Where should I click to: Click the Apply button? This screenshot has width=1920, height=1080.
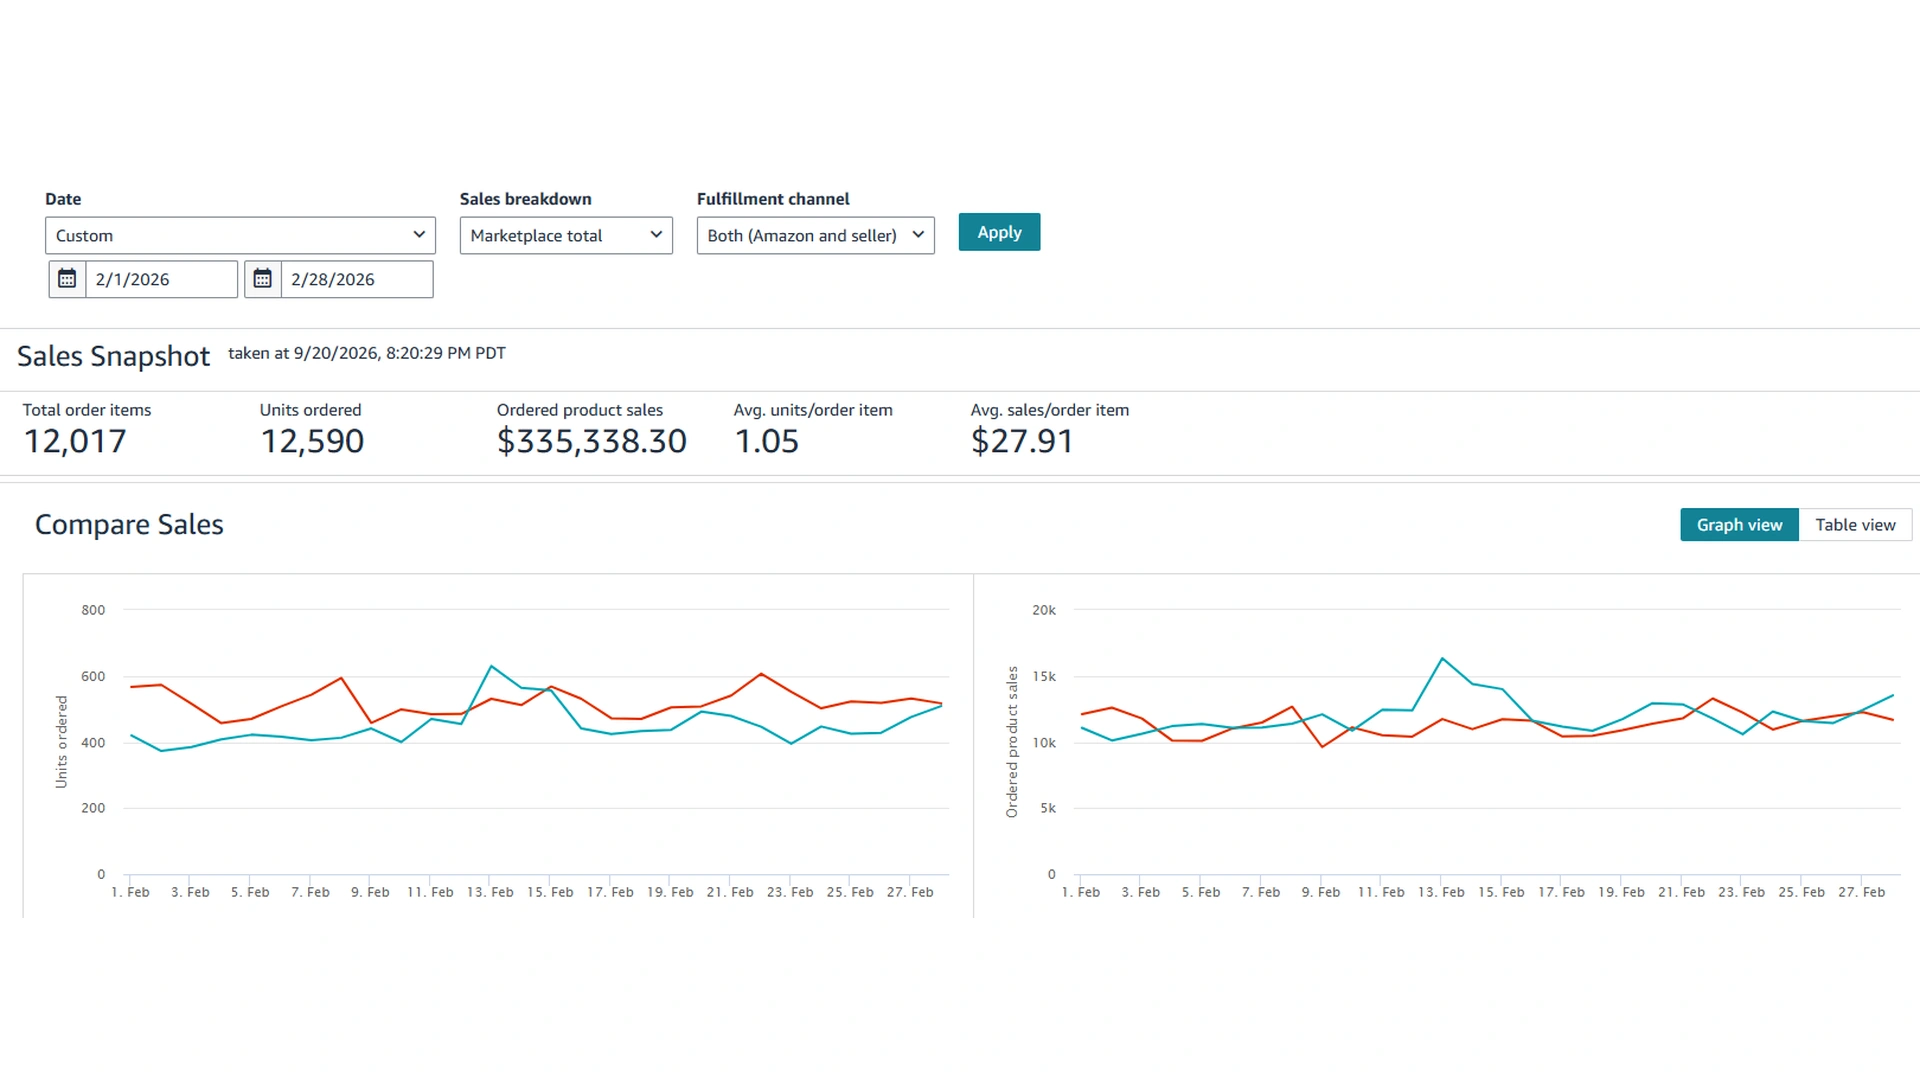click(x=999, y=232)
